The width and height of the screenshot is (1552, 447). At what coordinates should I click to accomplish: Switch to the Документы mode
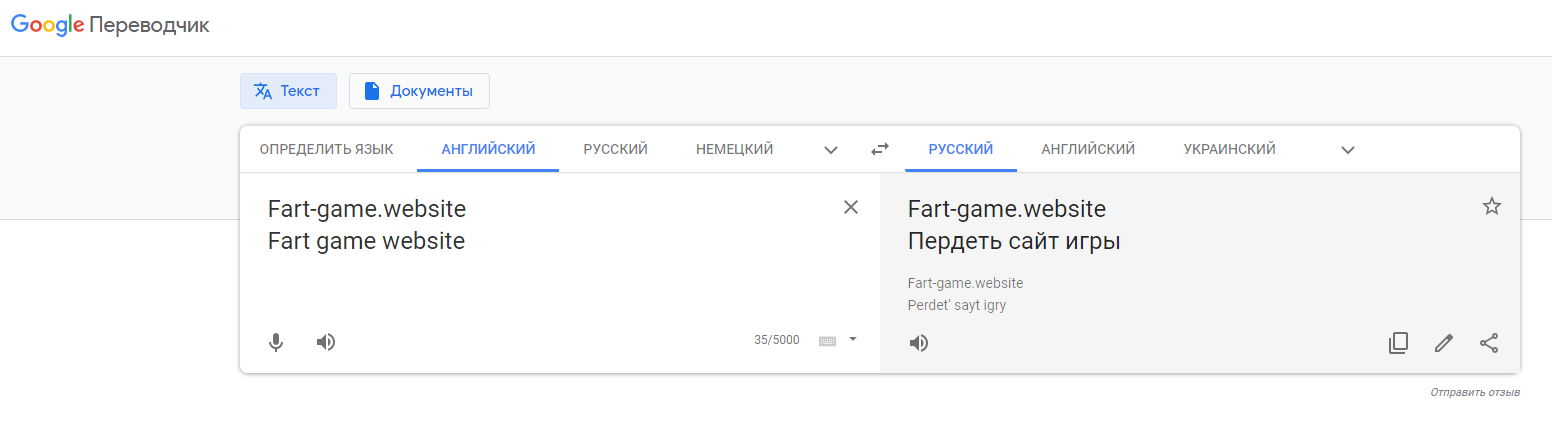tap(419, 91)
